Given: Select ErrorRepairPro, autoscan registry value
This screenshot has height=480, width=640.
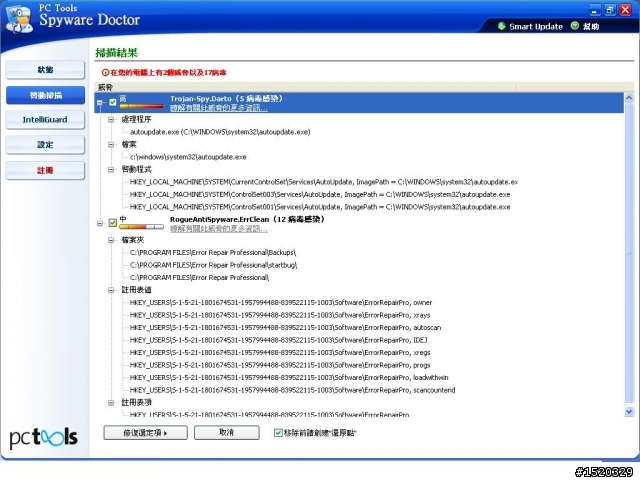Looking at the screenshot, I should [x=285, y=328].
